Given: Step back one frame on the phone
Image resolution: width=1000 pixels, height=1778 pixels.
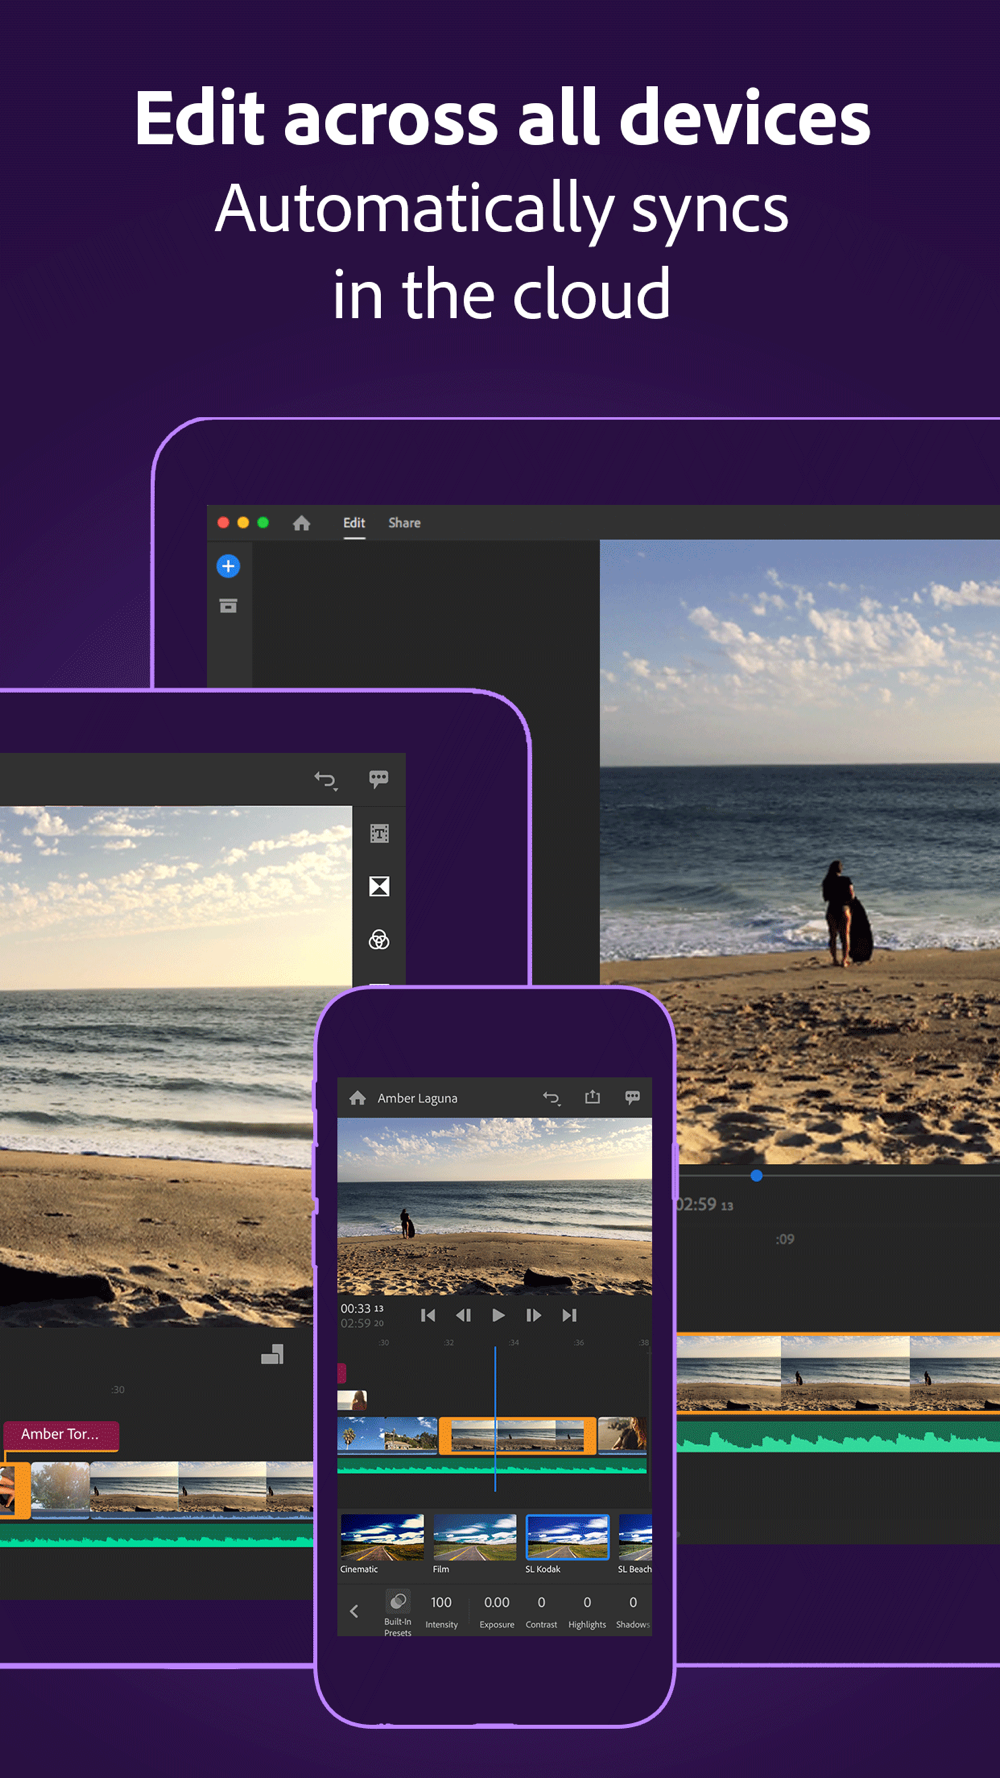Looking at the screenshot, I should point(463,1315).
